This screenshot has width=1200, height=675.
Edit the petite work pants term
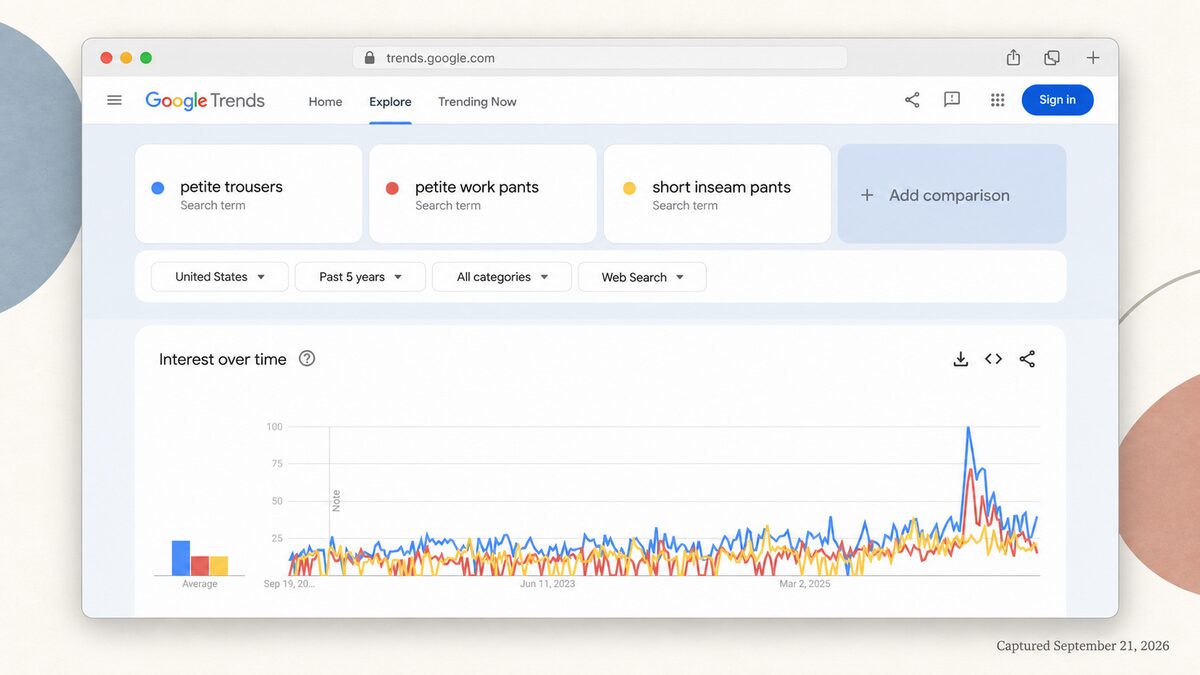click(483, 194)
